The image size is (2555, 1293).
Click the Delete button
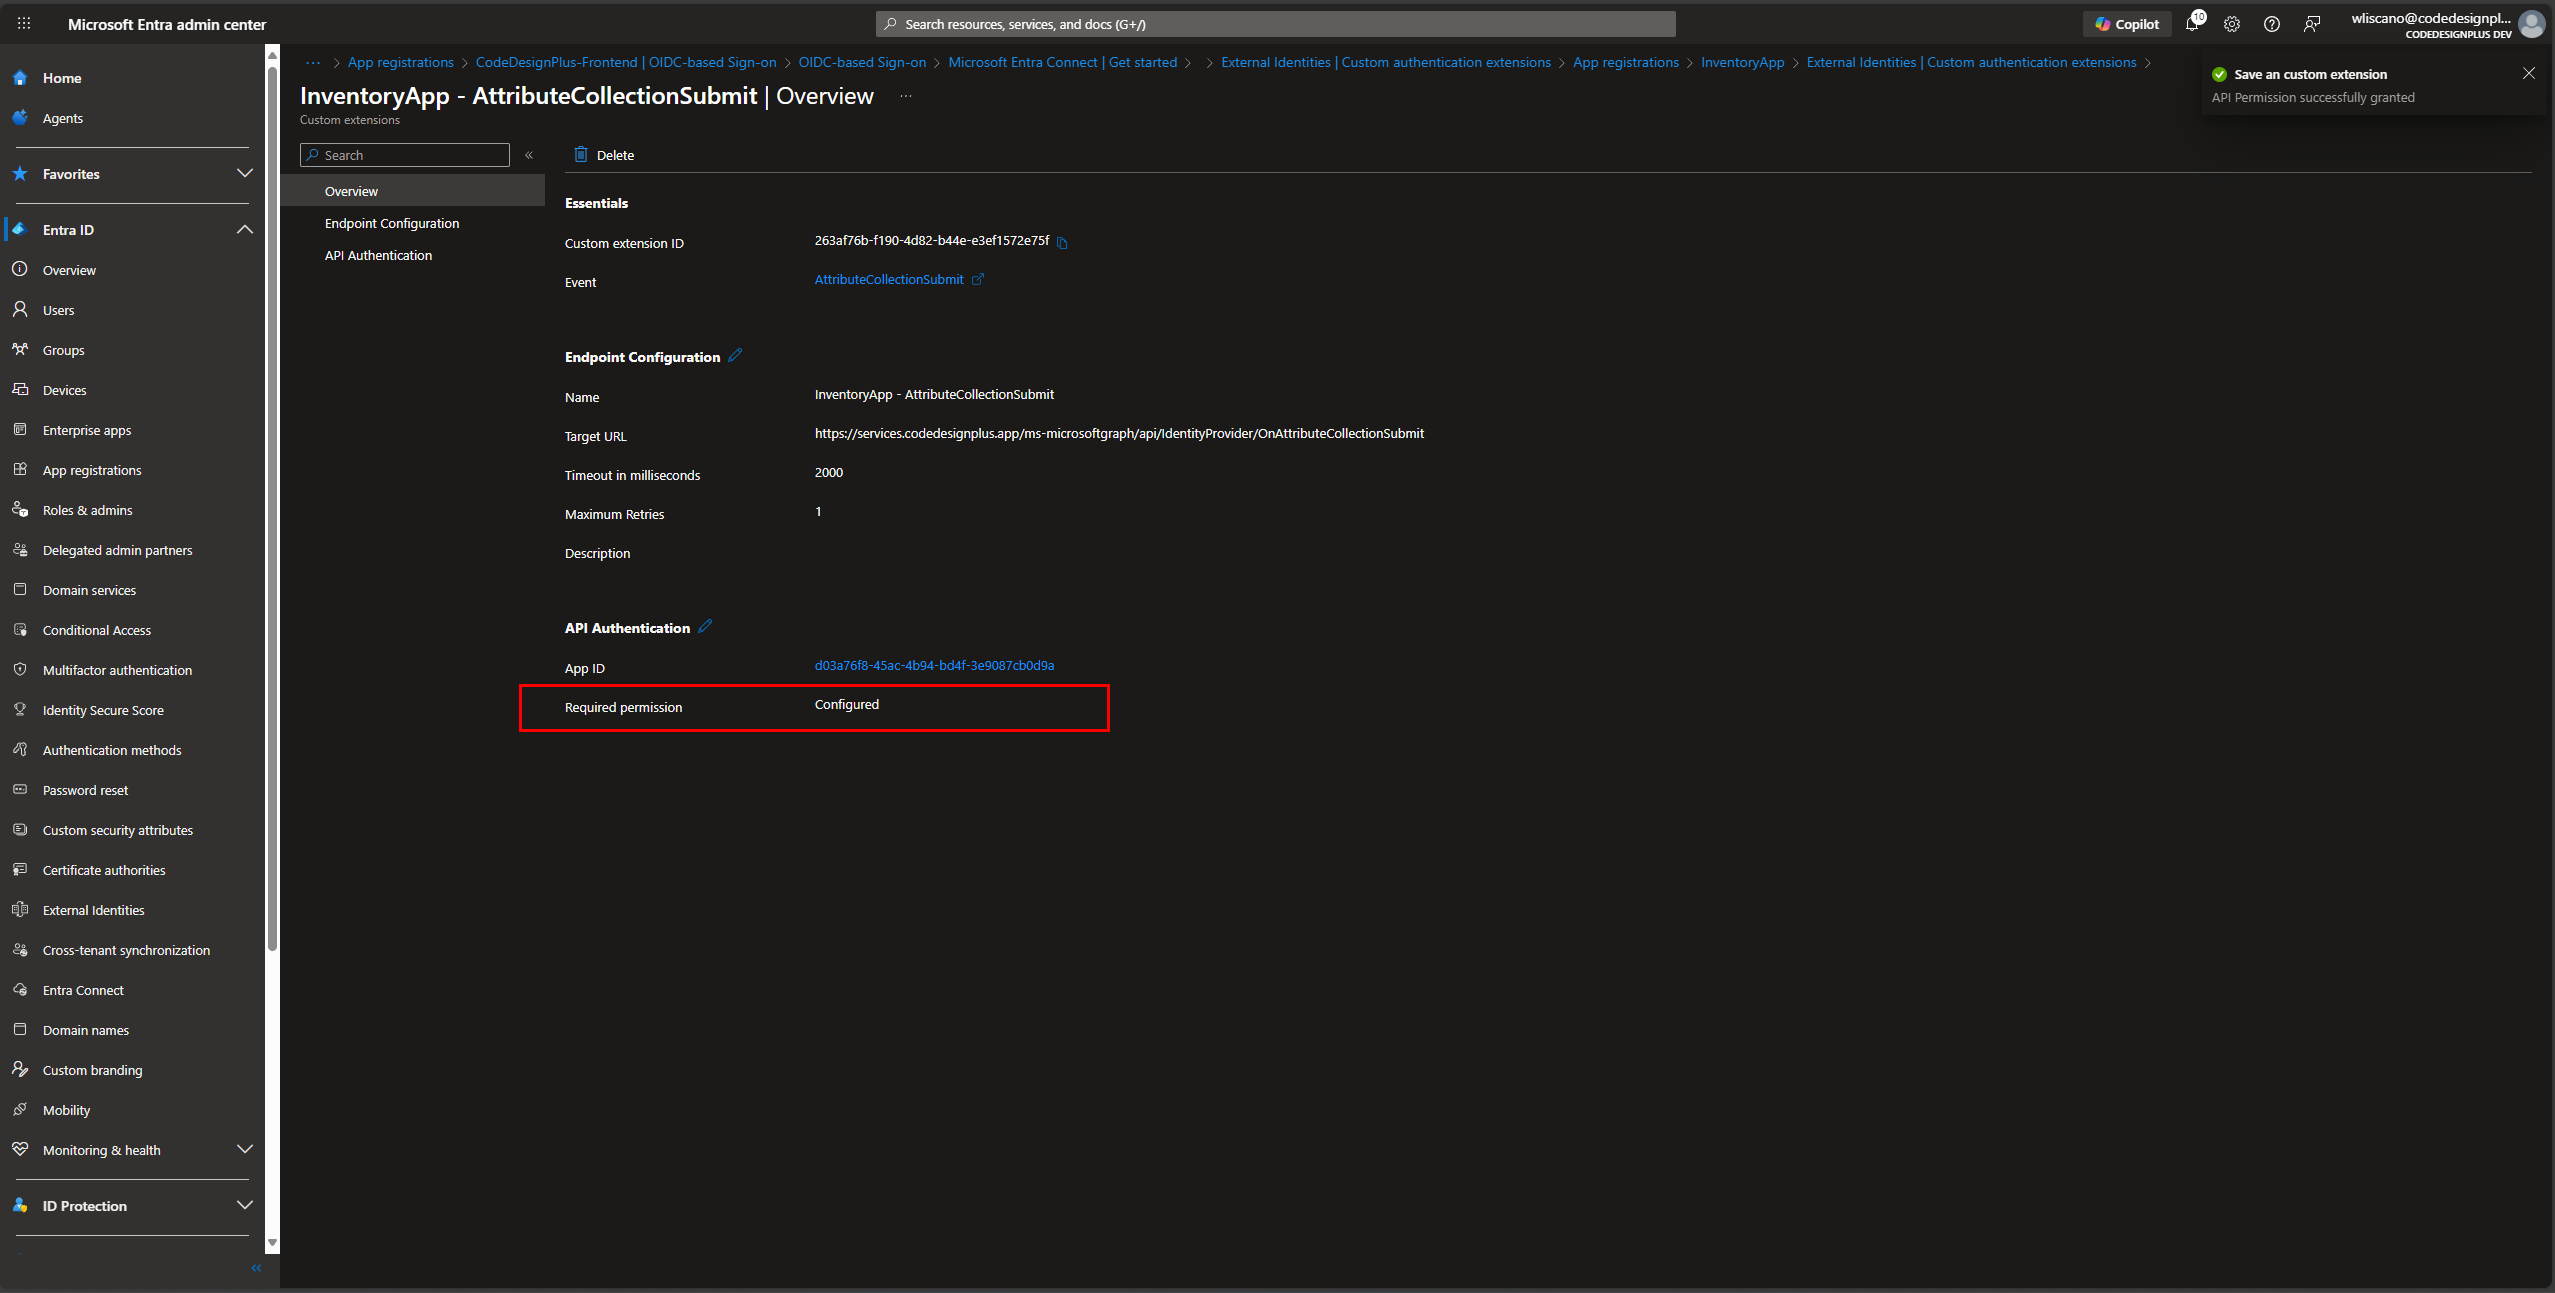(604, 155)
